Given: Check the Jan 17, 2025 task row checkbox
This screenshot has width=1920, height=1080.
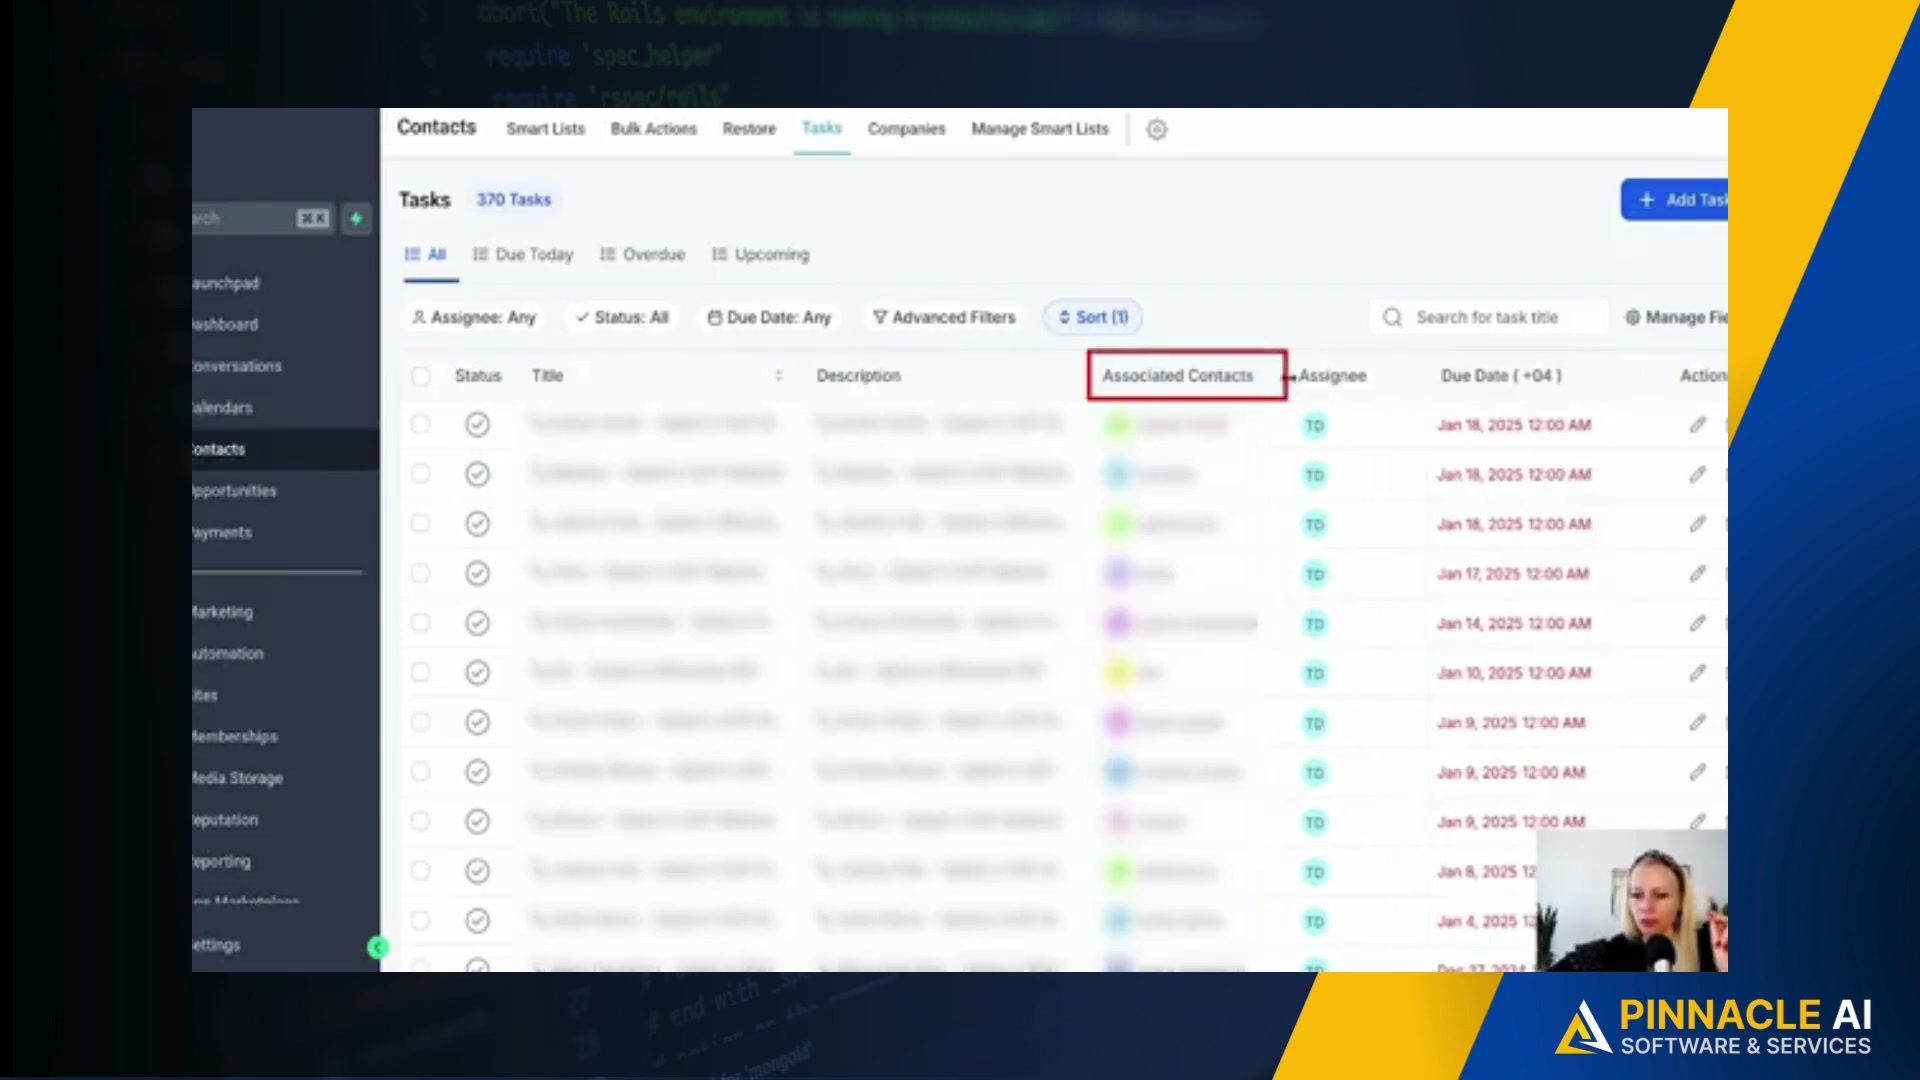Looking at the screenshot, I should 420,573.
